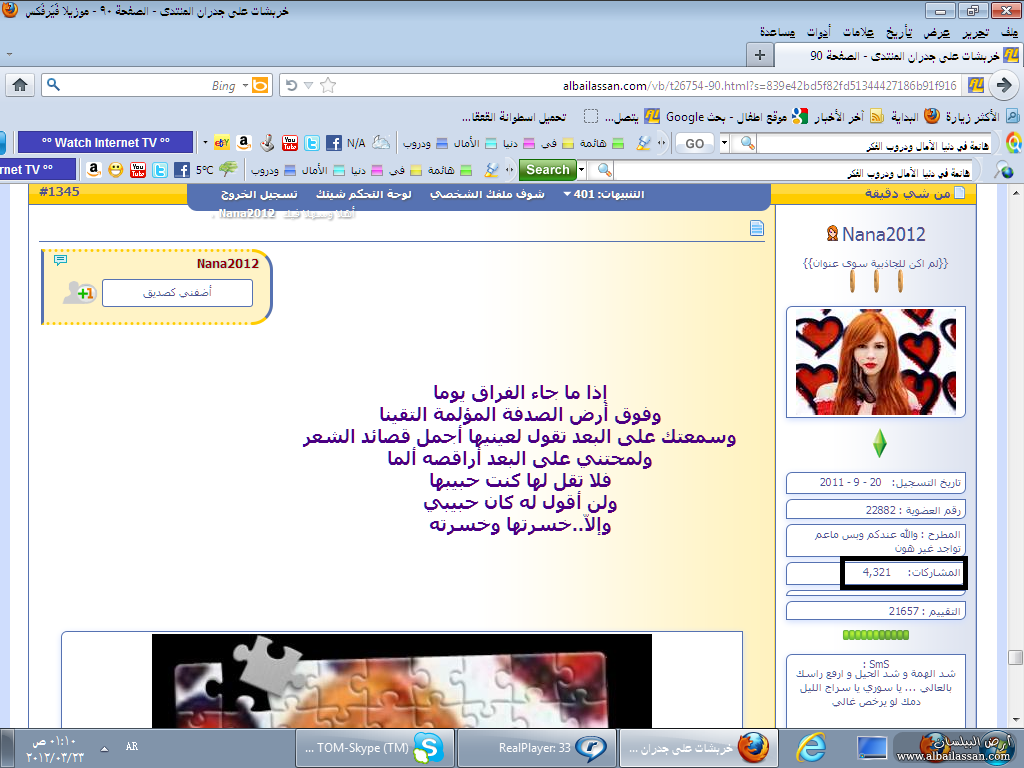Expand the dropdown next to Watch Internet TV
Screen dimensions: 1024x768
click(x=204, y=142)
